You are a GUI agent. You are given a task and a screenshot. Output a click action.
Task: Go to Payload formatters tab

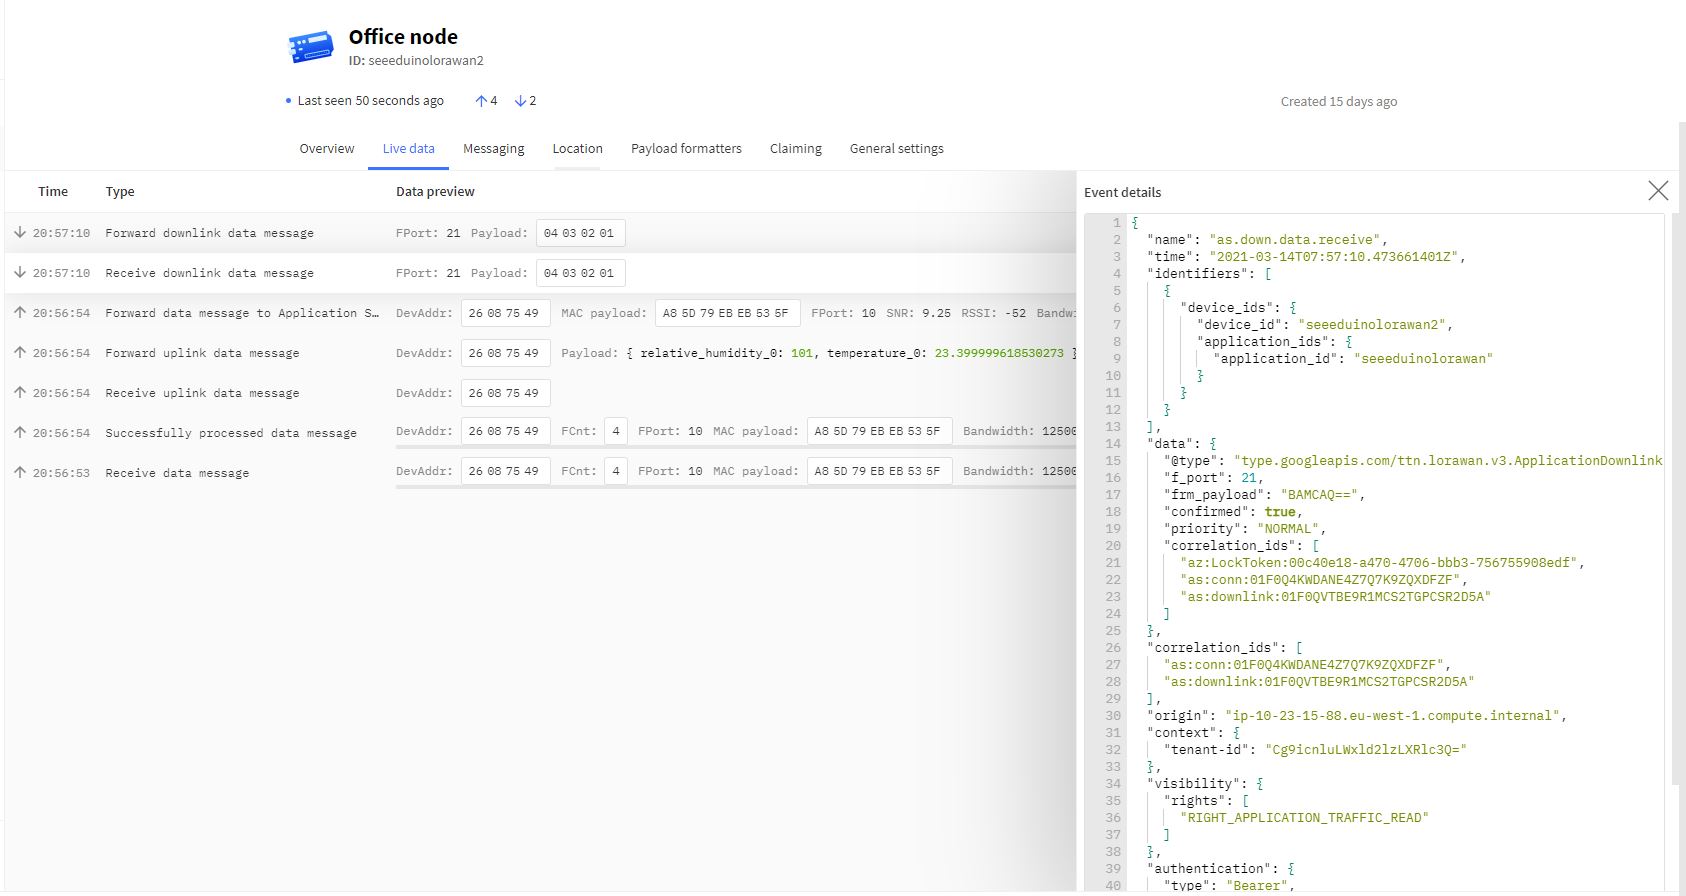686,149
